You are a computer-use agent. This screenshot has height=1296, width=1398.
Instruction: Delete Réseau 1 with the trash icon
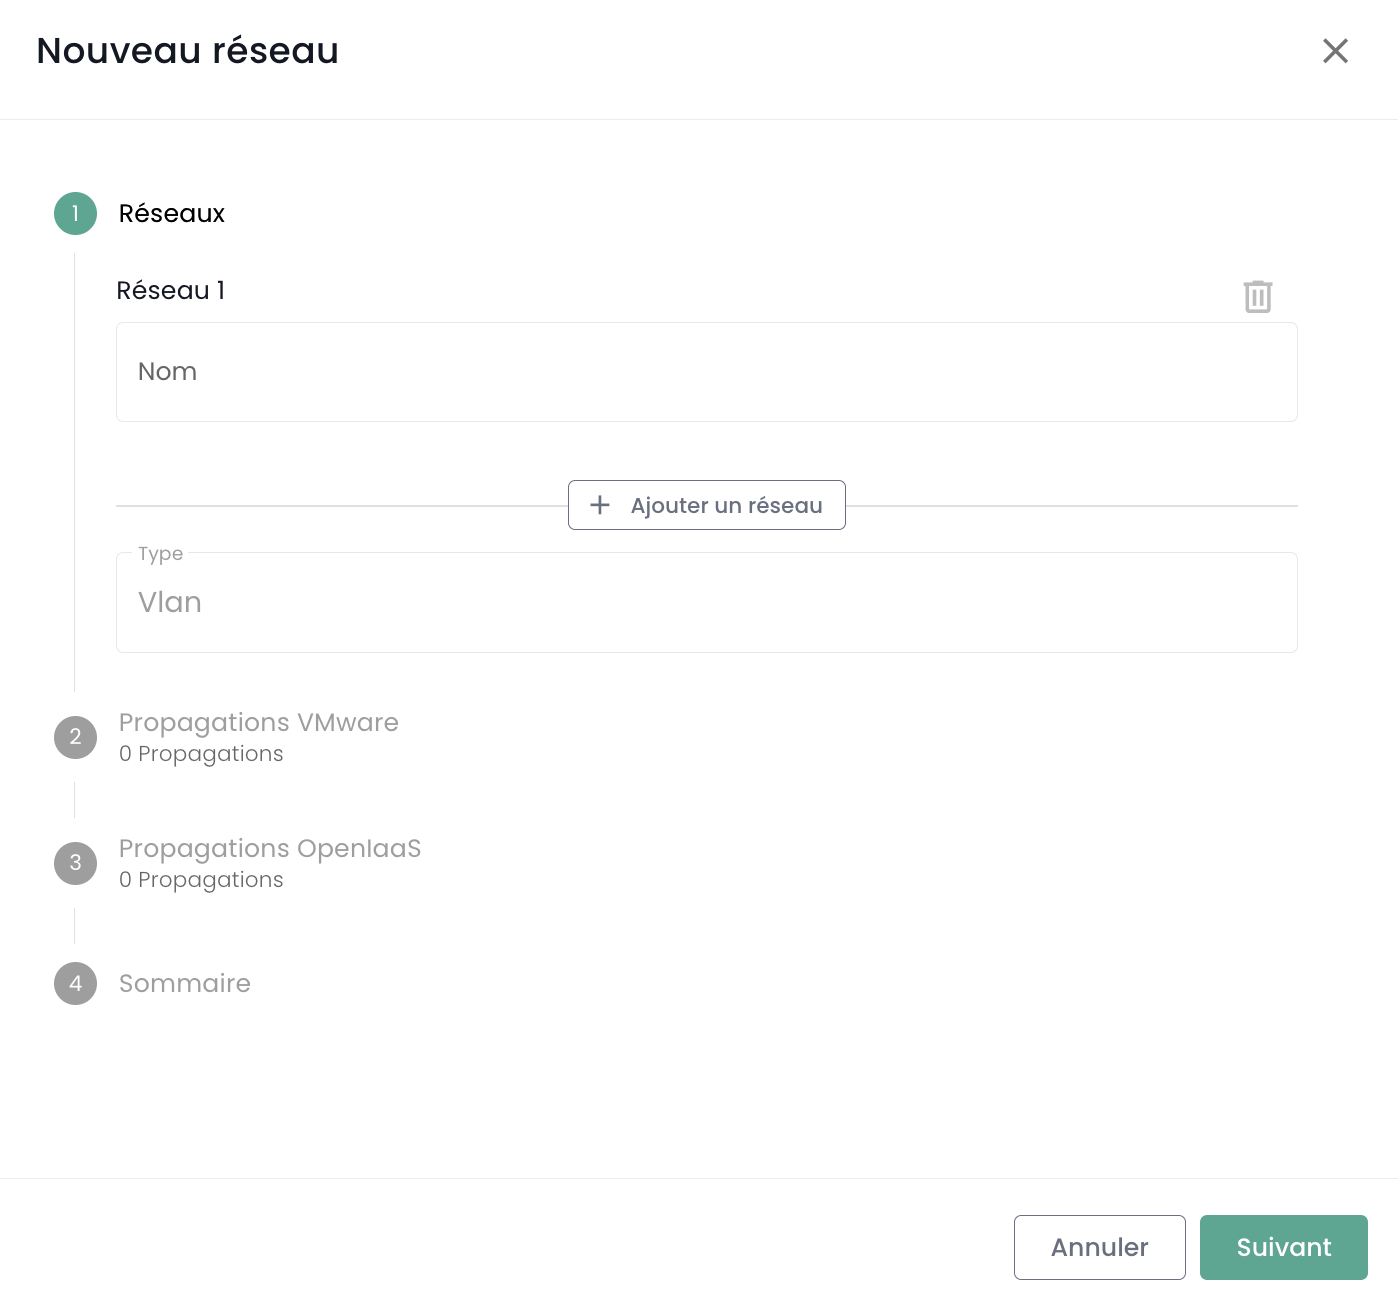coord(1257,296)
